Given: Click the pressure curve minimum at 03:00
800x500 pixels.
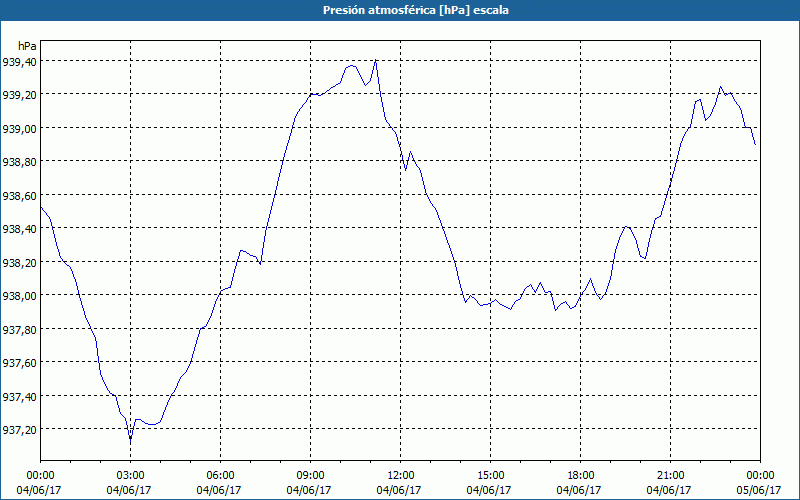Looking at the screenshot, I should pyautogui.click(x=131, y=439).
